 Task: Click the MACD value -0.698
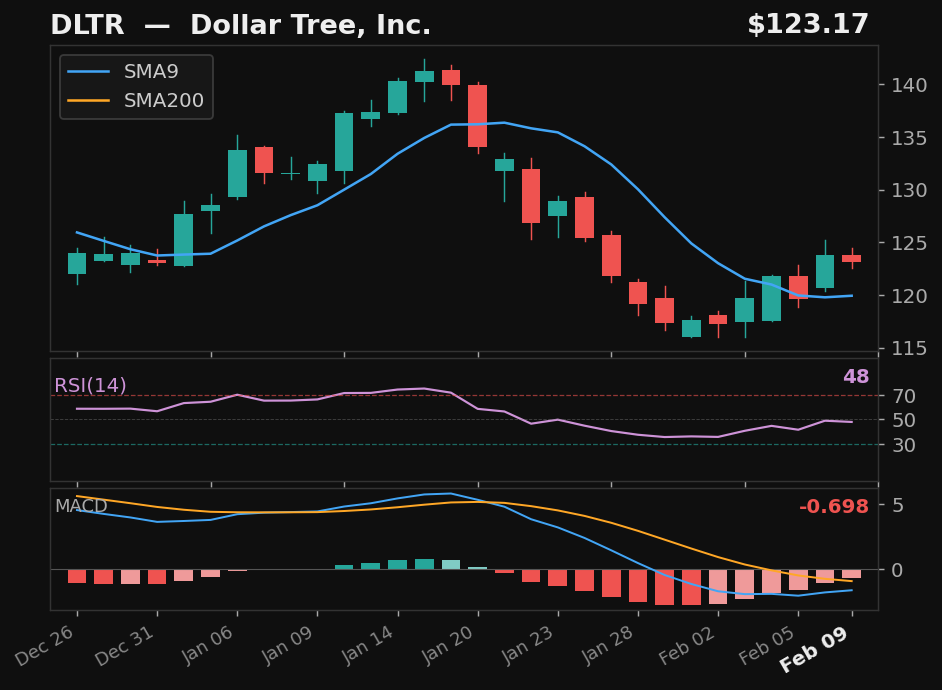834,507
